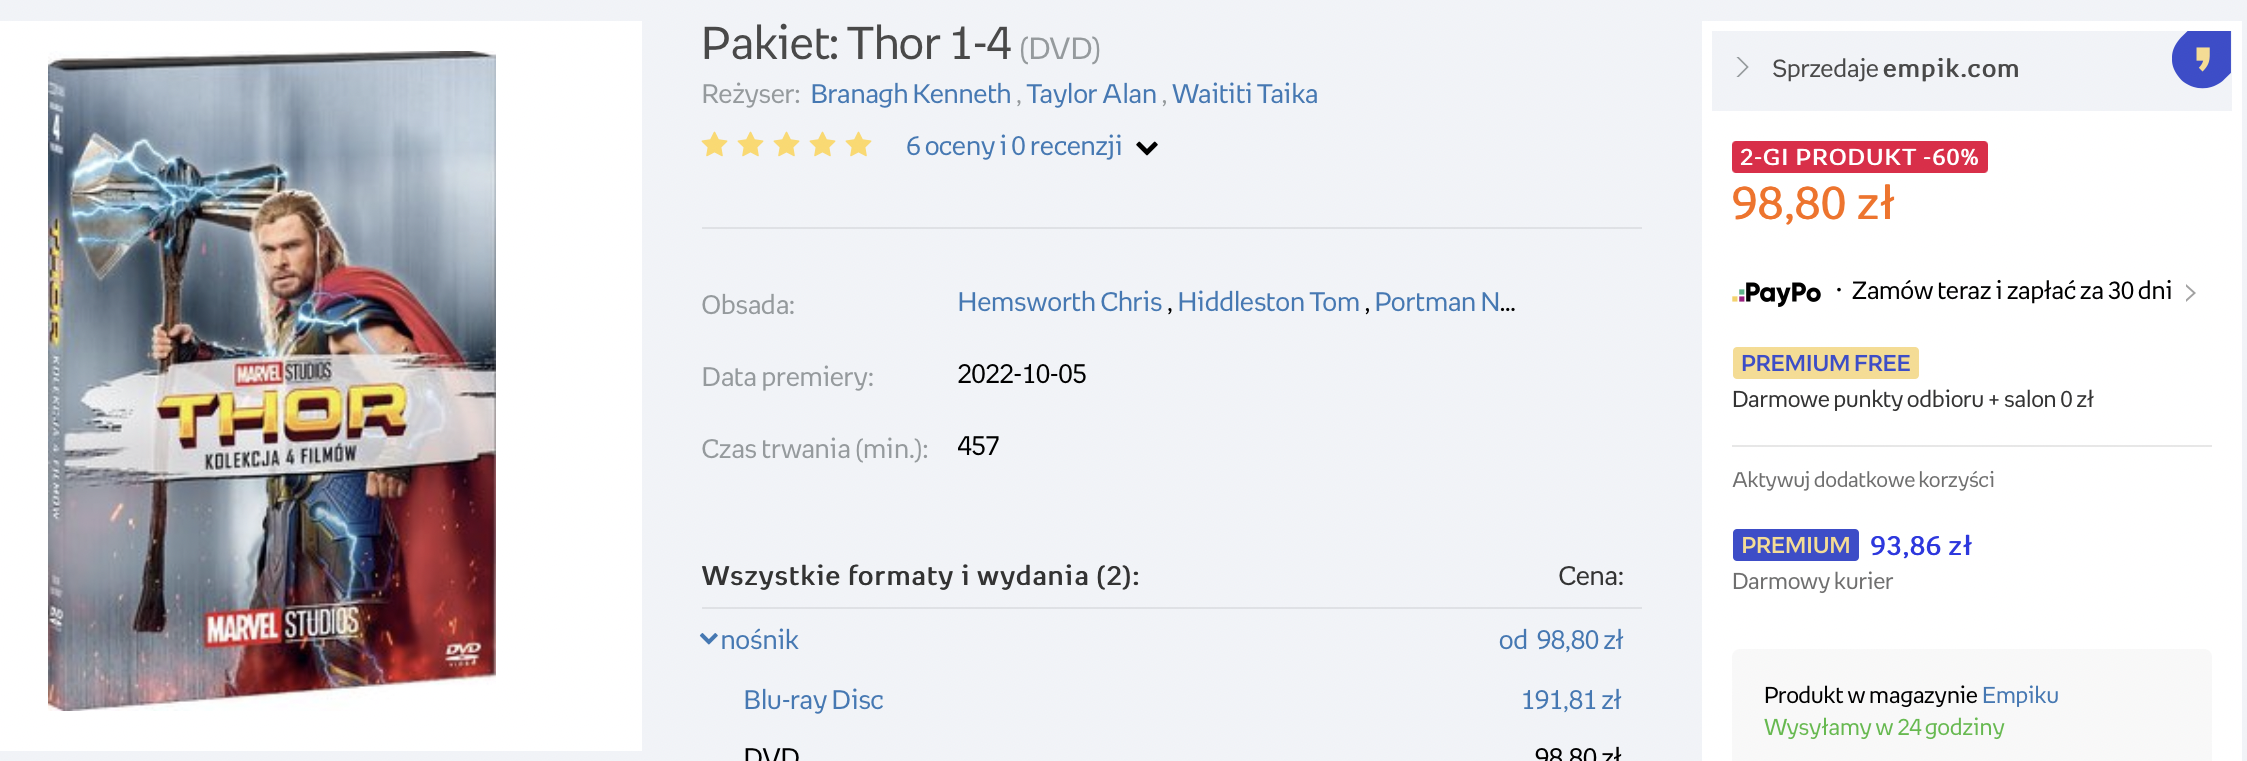Open PayPo pay-later details arrow

tap(2191, 293)
